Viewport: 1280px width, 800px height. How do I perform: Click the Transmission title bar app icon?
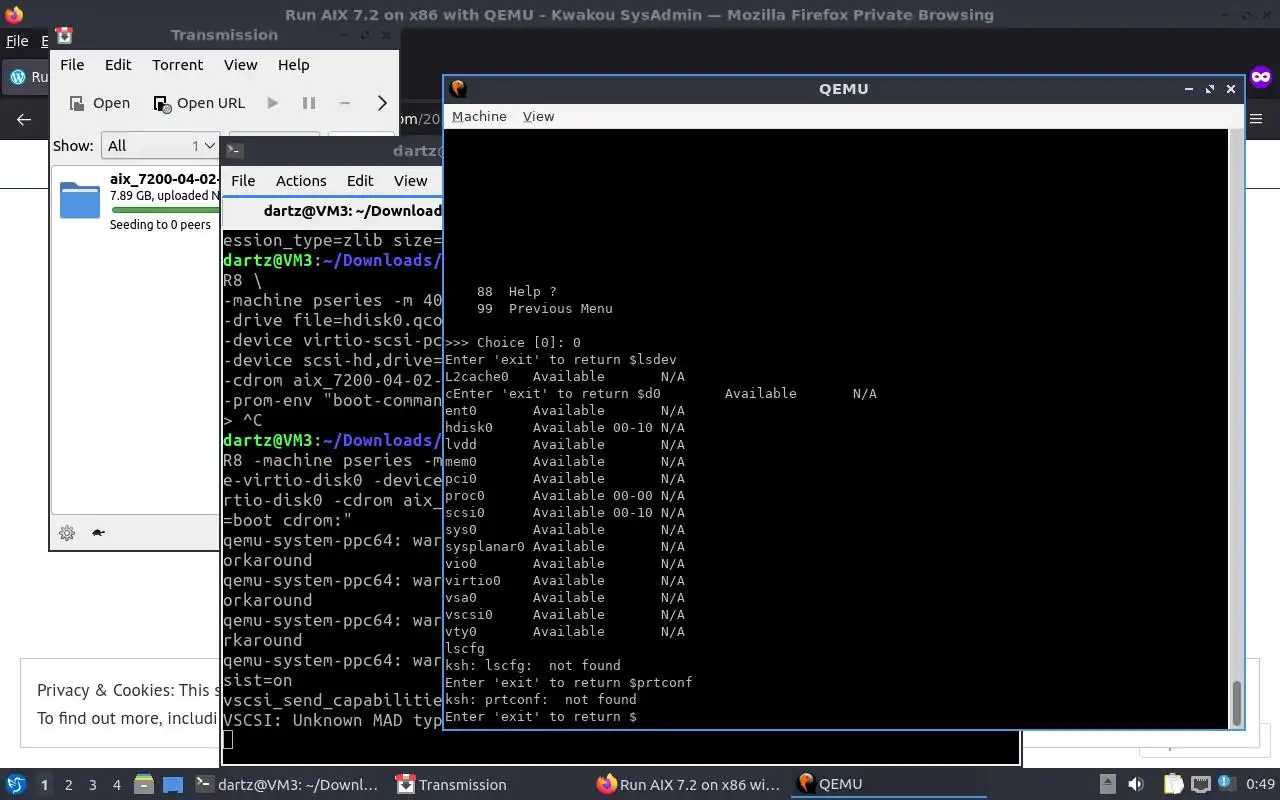[x=65, y=35]
